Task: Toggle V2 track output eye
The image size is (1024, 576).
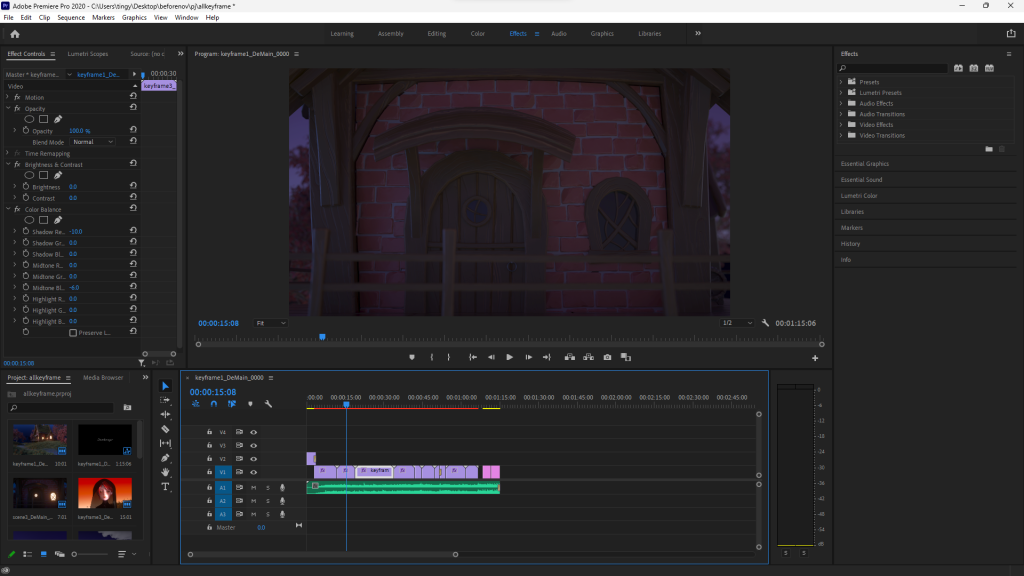Action: 253,458
